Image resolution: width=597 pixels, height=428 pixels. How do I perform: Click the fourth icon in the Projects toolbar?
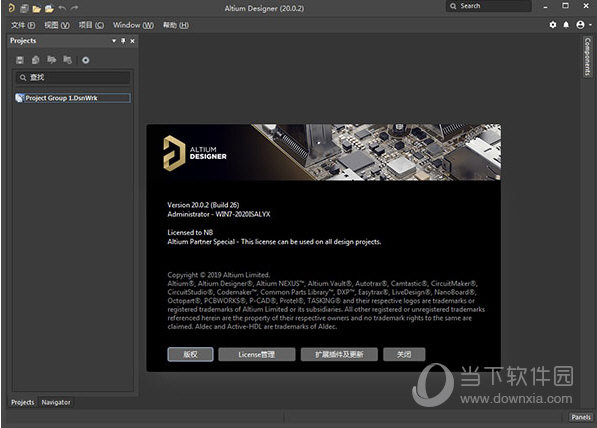click(67, 60)
